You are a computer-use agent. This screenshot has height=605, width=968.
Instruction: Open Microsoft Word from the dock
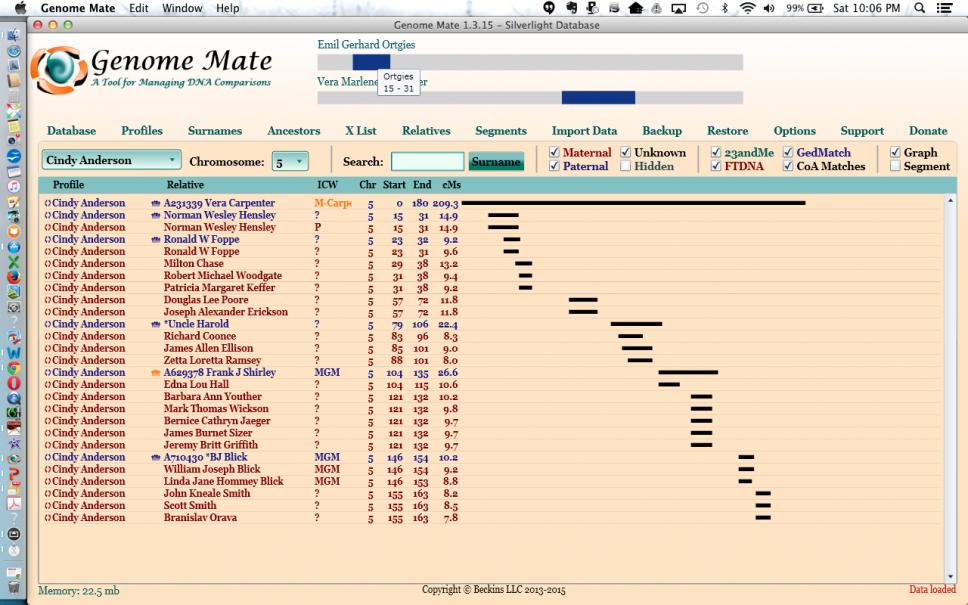point(14,353)
